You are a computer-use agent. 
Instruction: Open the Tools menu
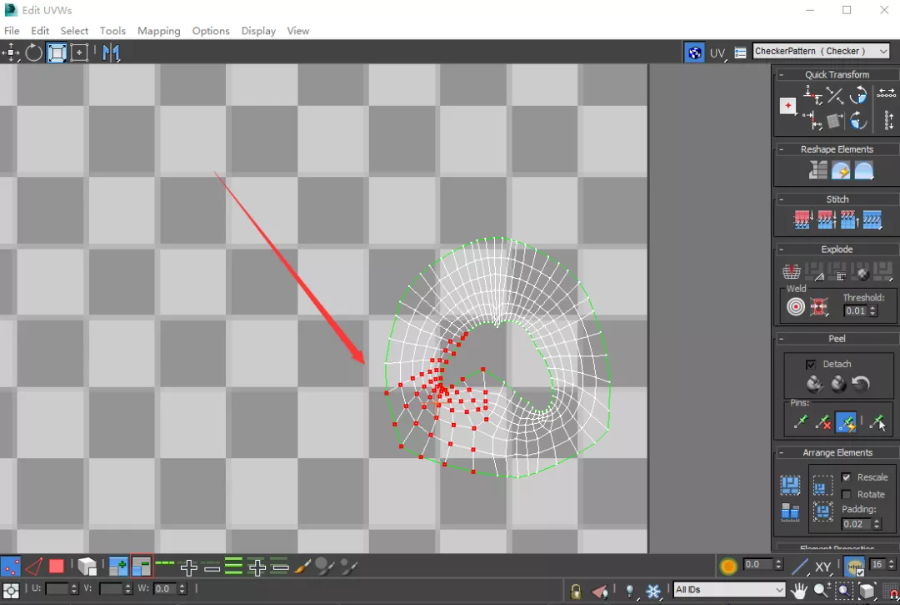(x=113, y=31)
